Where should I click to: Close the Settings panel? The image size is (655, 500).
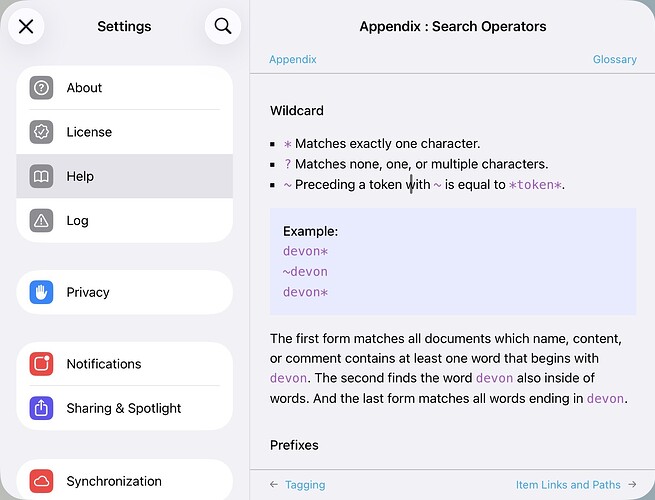(x=26, y=27)
